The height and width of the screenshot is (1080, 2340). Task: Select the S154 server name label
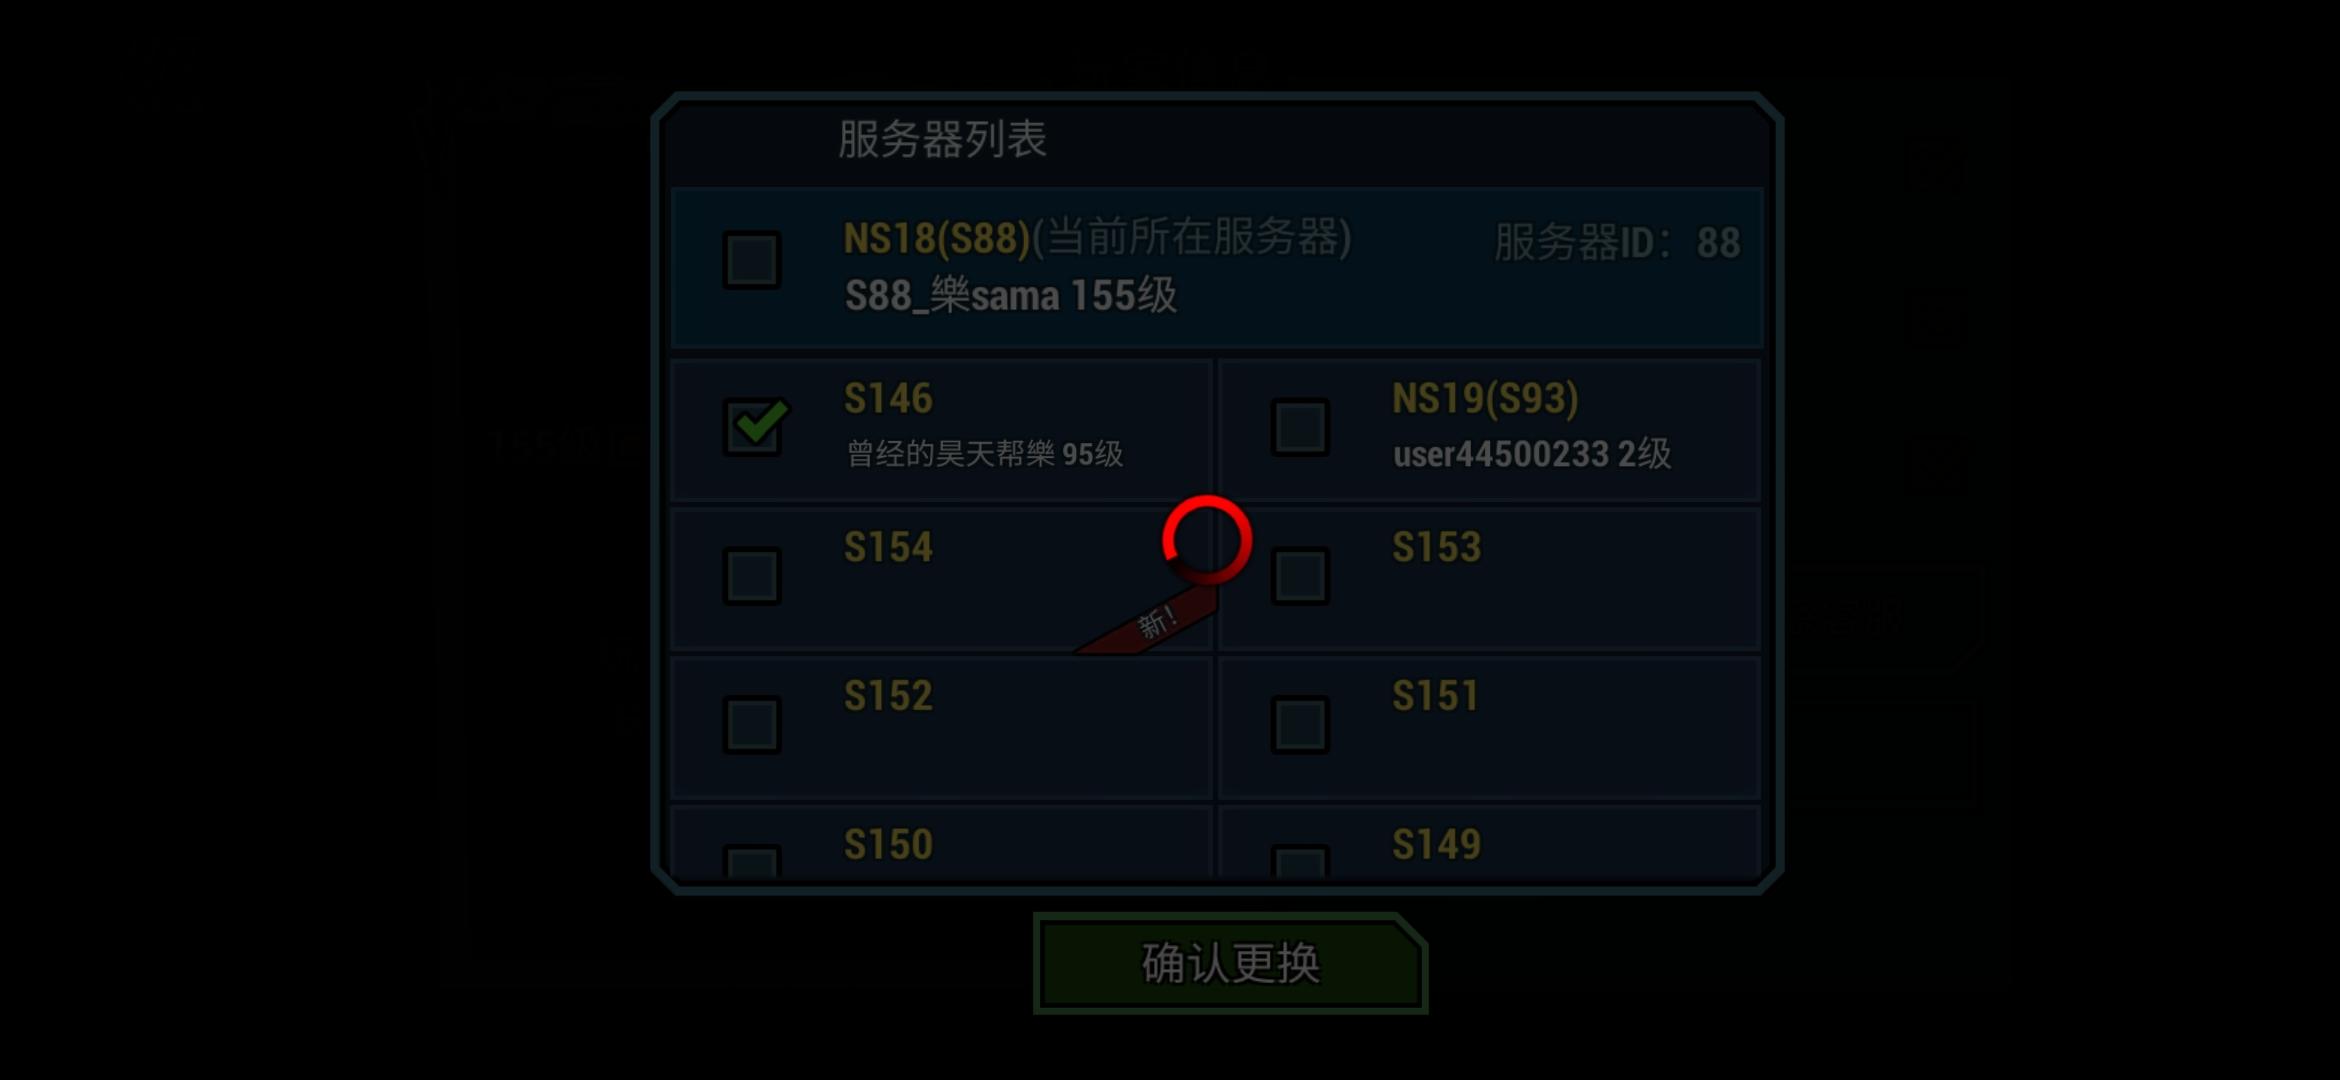coord(888,547)
